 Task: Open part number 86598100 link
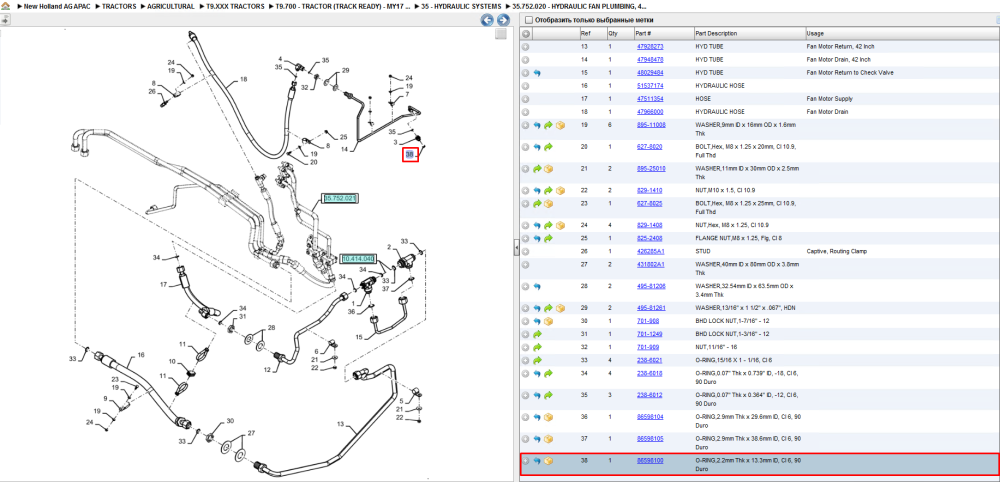click(650, 460)
